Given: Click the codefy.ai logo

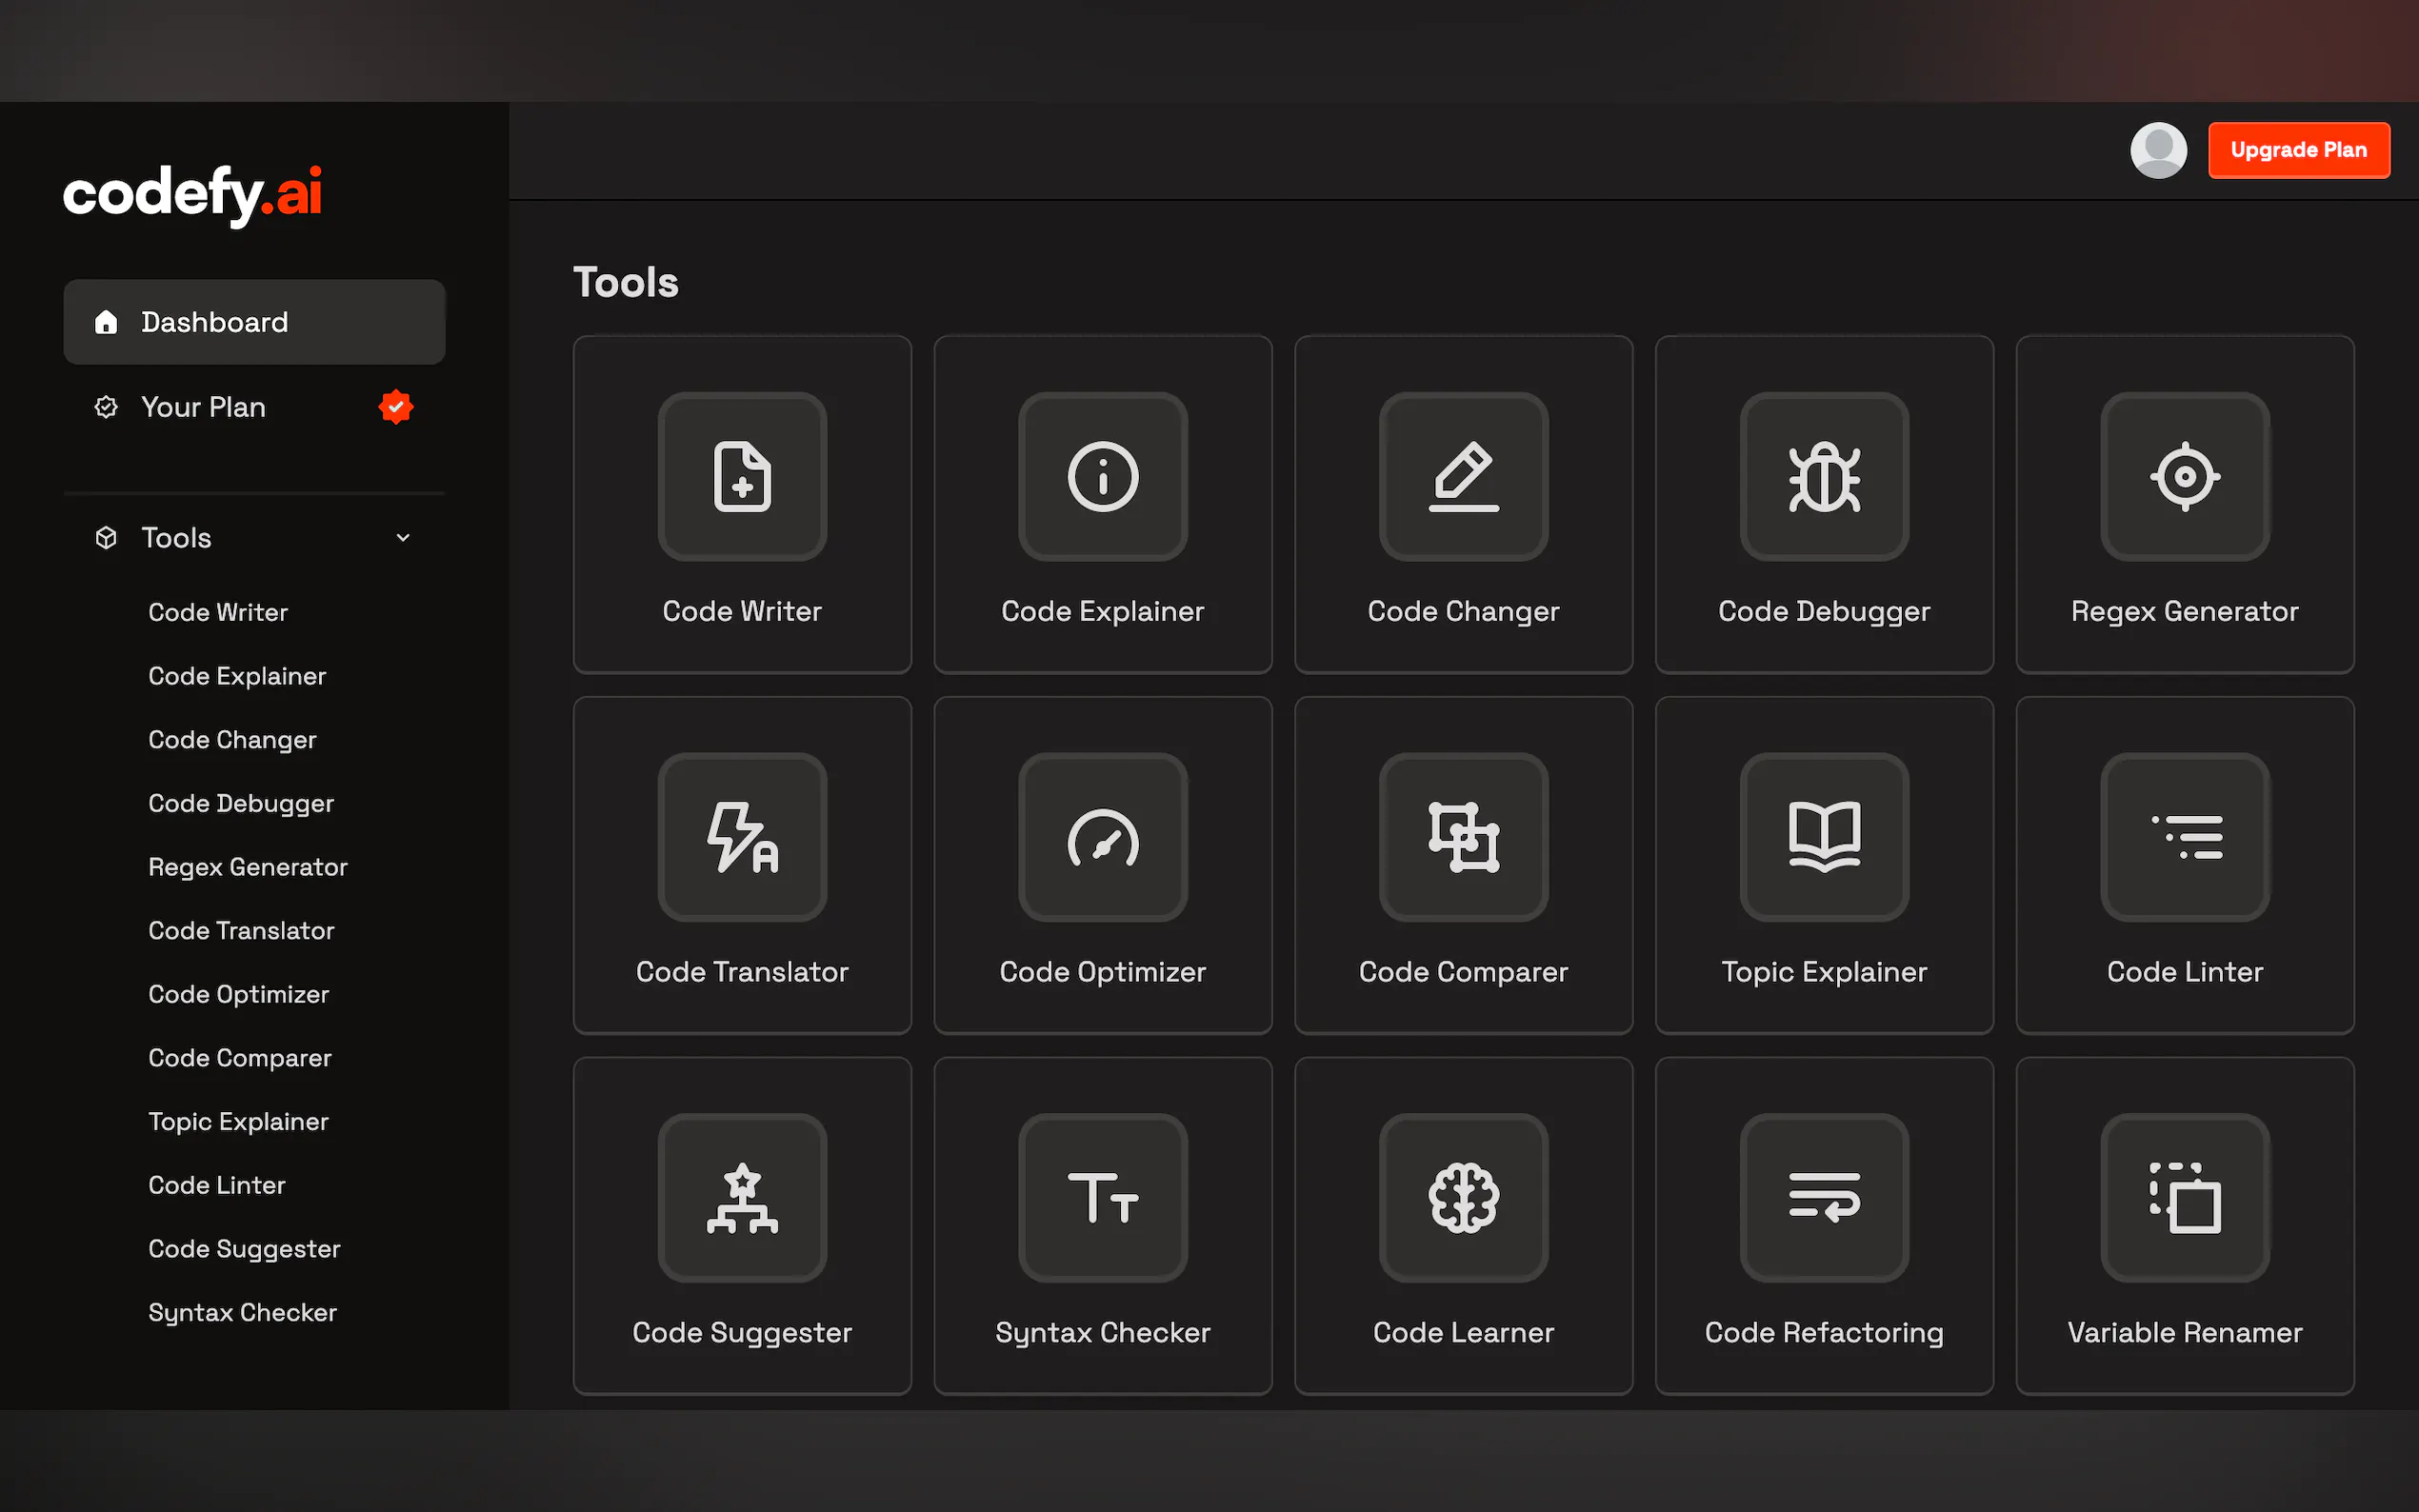Looking at the screenshot, I should [193, 192].
